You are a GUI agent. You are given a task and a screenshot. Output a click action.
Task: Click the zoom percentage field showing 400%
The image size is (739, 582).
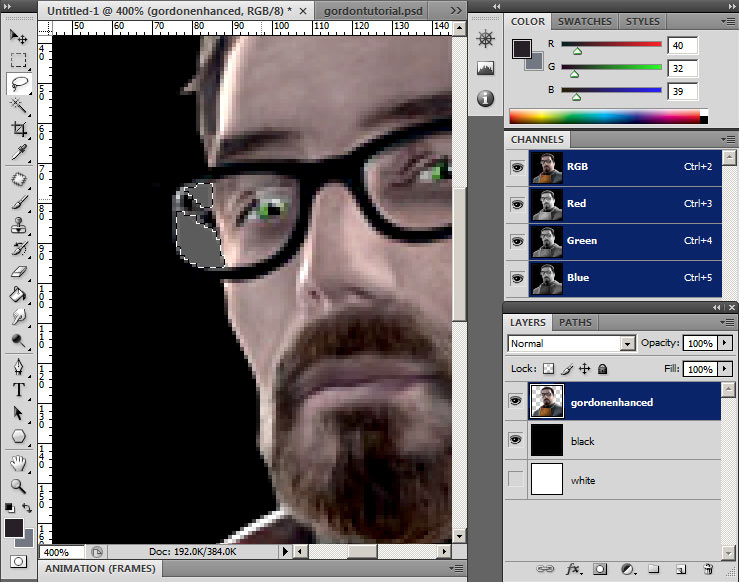[x=59, y=551]
